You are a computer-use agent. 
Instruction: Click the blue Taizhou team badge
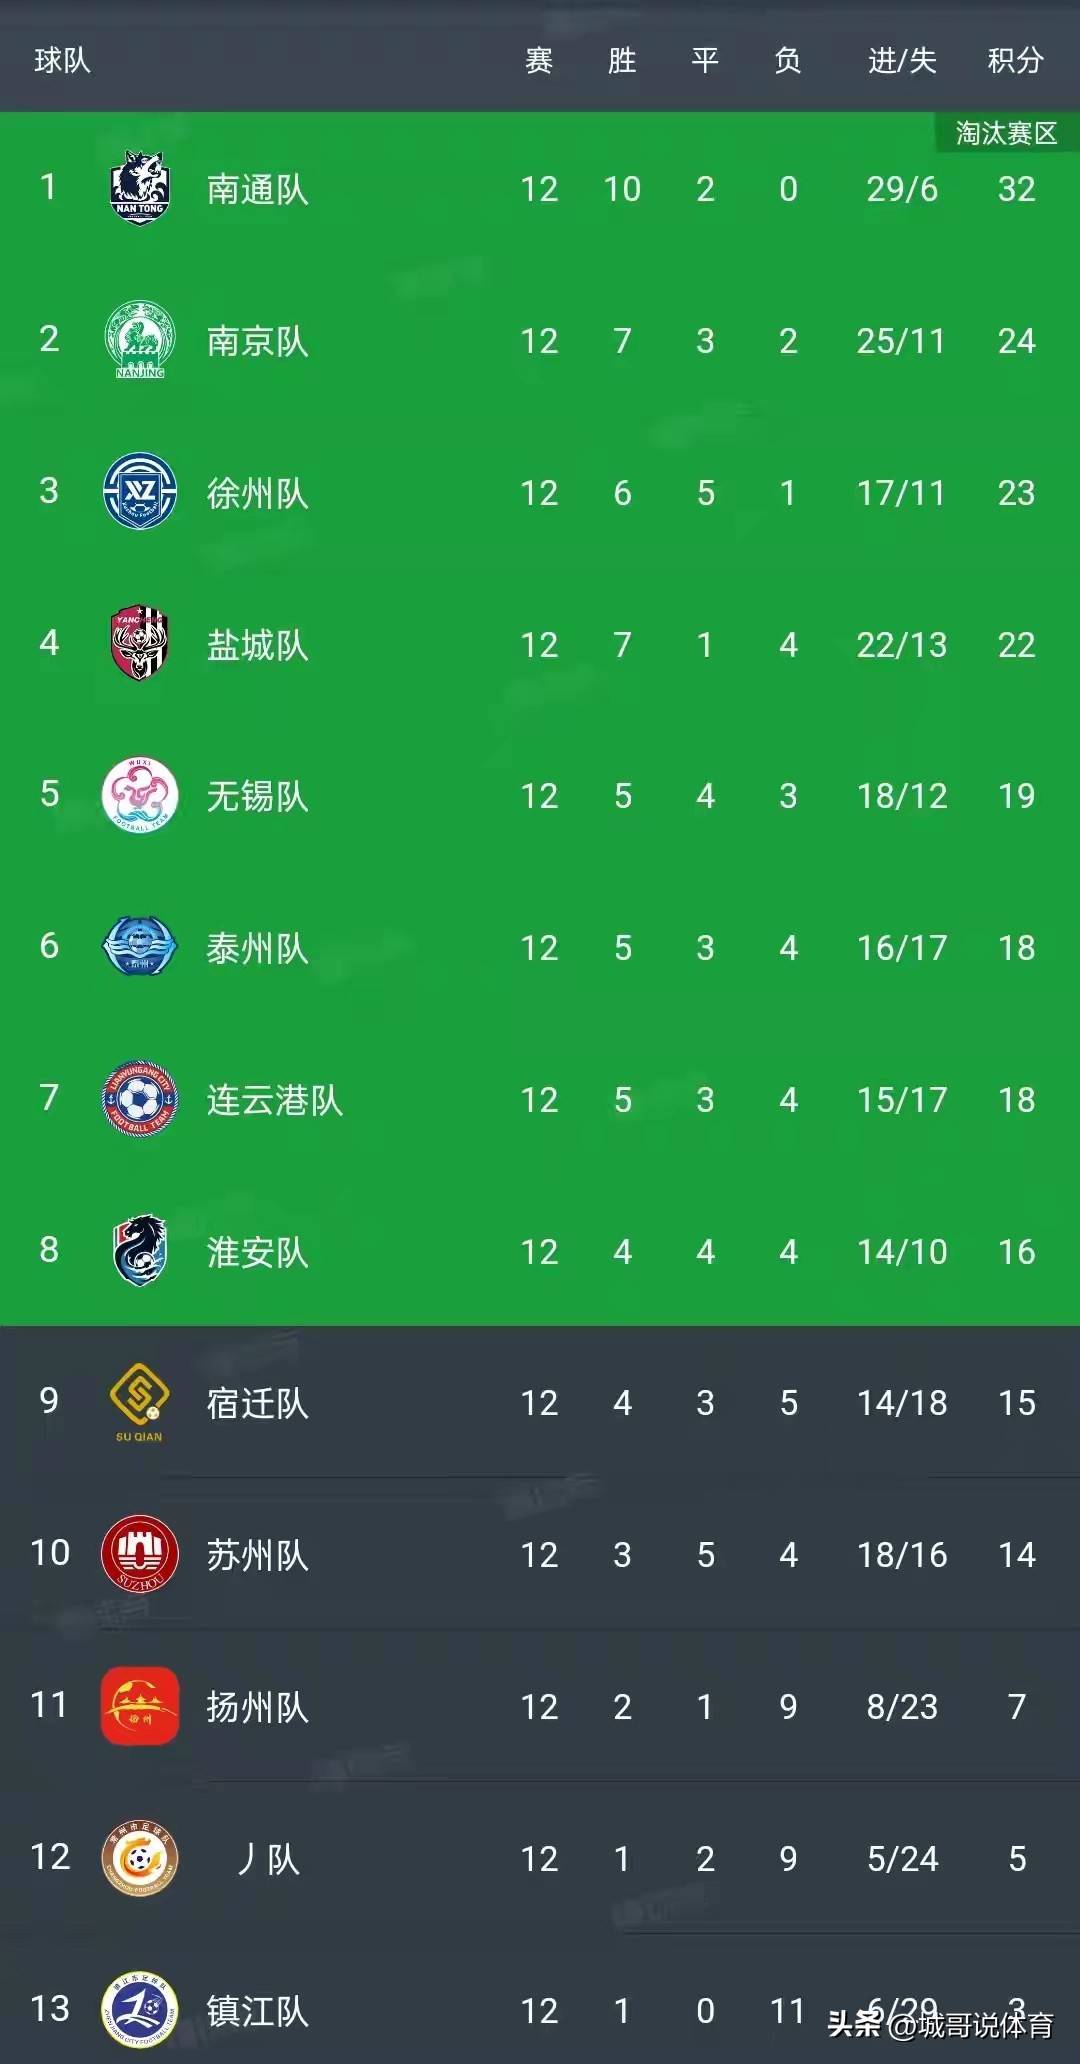pyautogui.click(x=140, y=947)
